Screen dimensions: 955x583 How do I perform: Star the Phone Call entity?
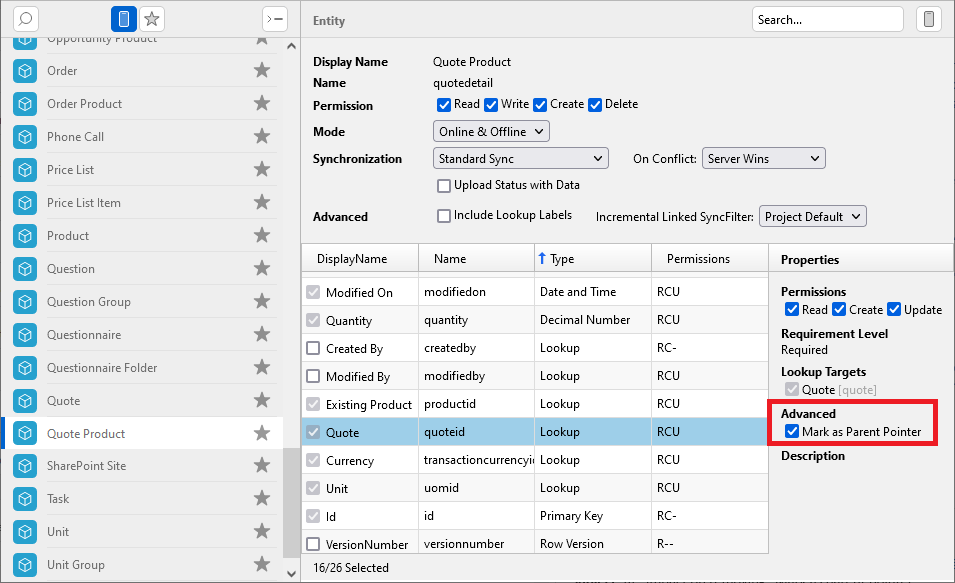(262, 137)
